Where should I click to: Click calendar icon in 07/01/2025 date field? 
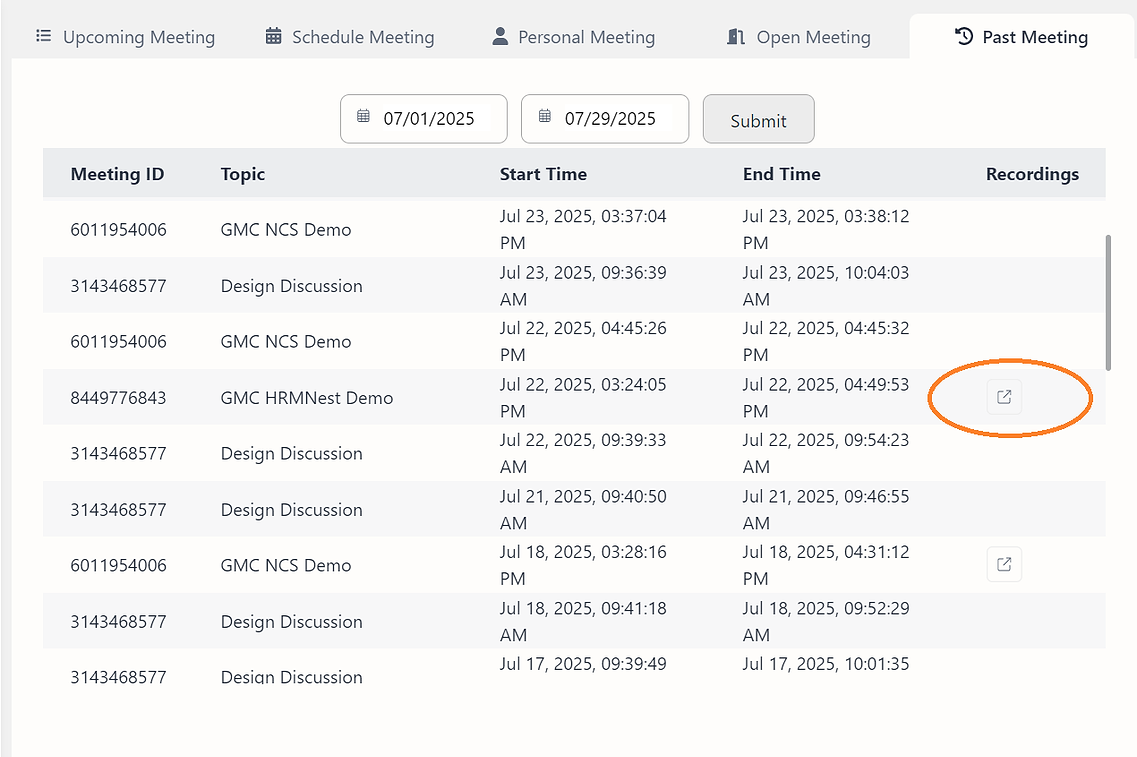point(363,116)
